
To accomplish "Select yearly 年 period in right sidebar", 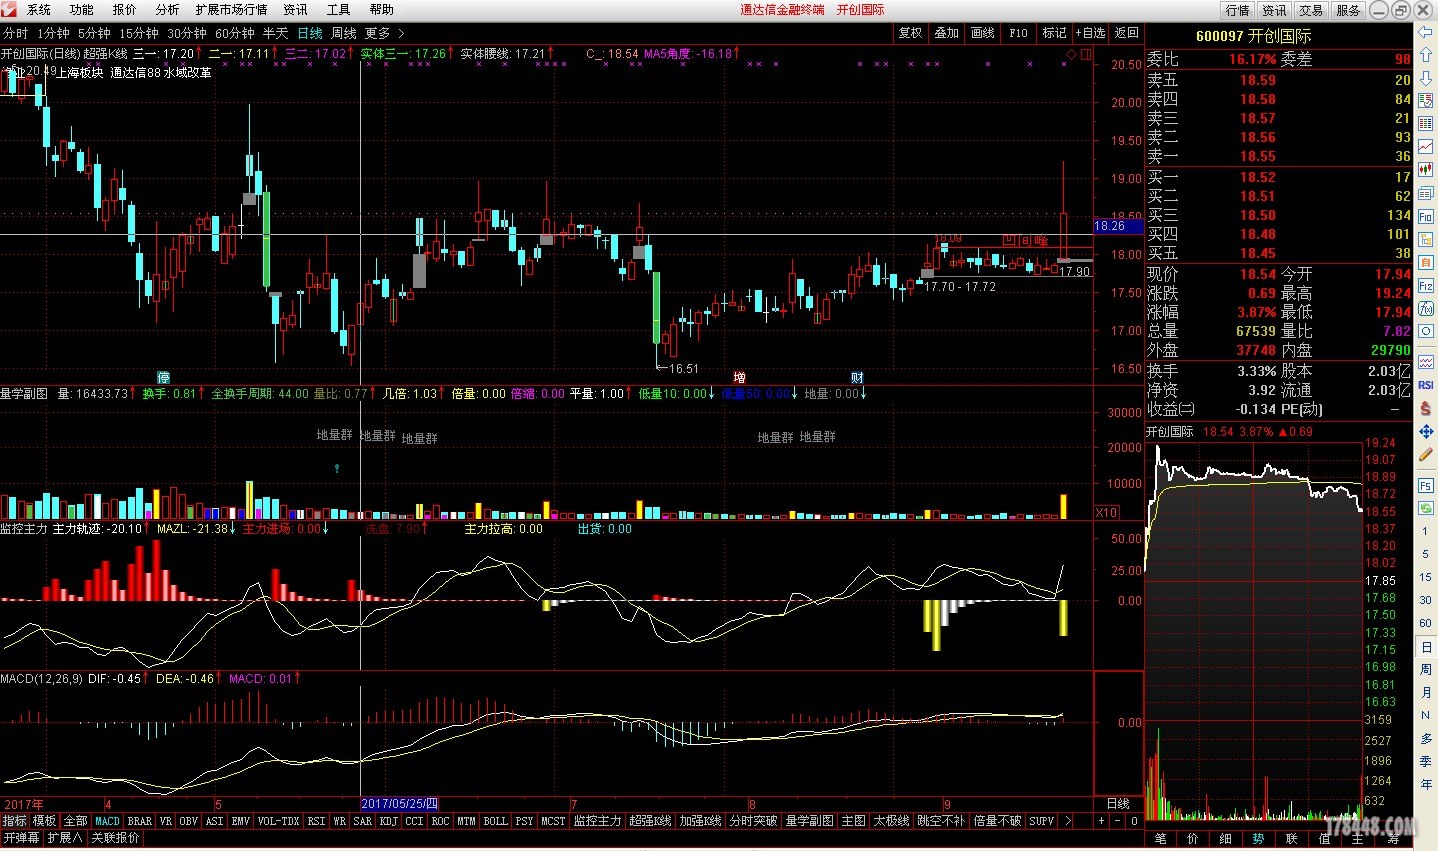I will (x=1425, y=785).
